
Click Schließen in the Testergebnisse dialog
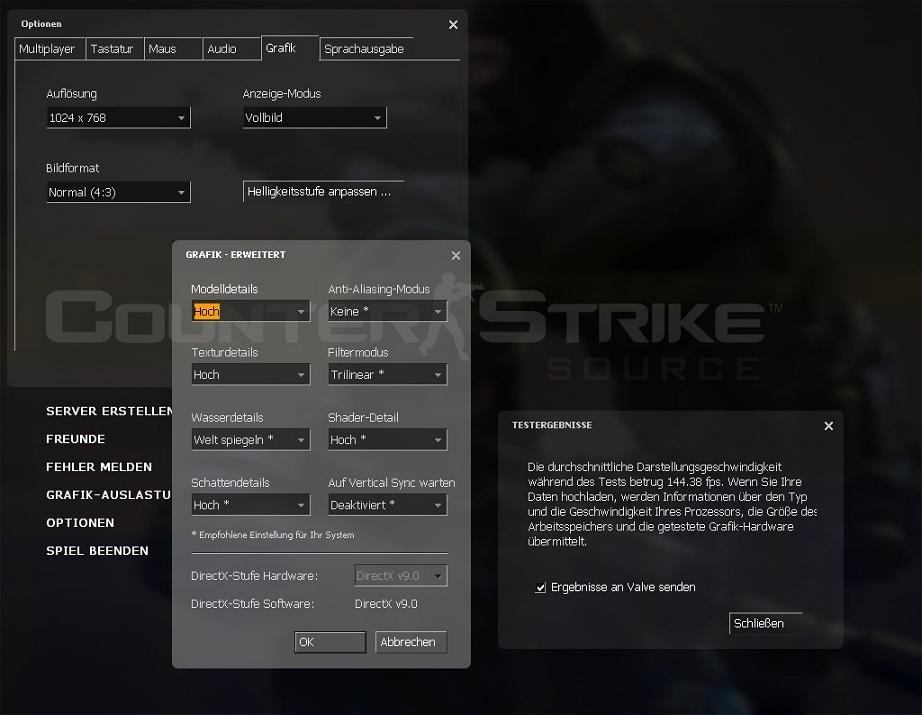click(765, 623)
